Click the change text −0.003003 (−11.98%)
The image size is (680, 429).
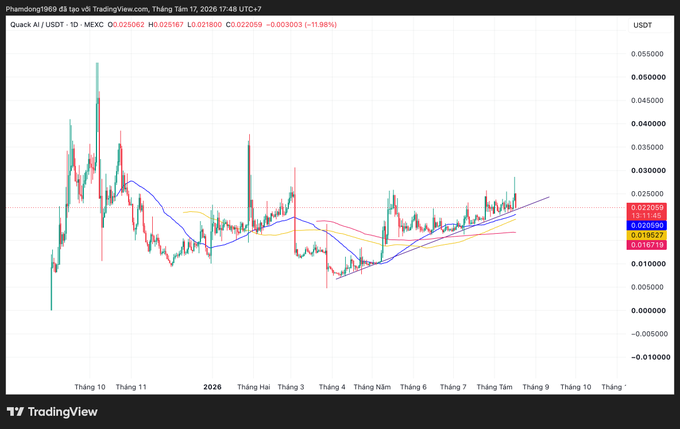[301, 25]
